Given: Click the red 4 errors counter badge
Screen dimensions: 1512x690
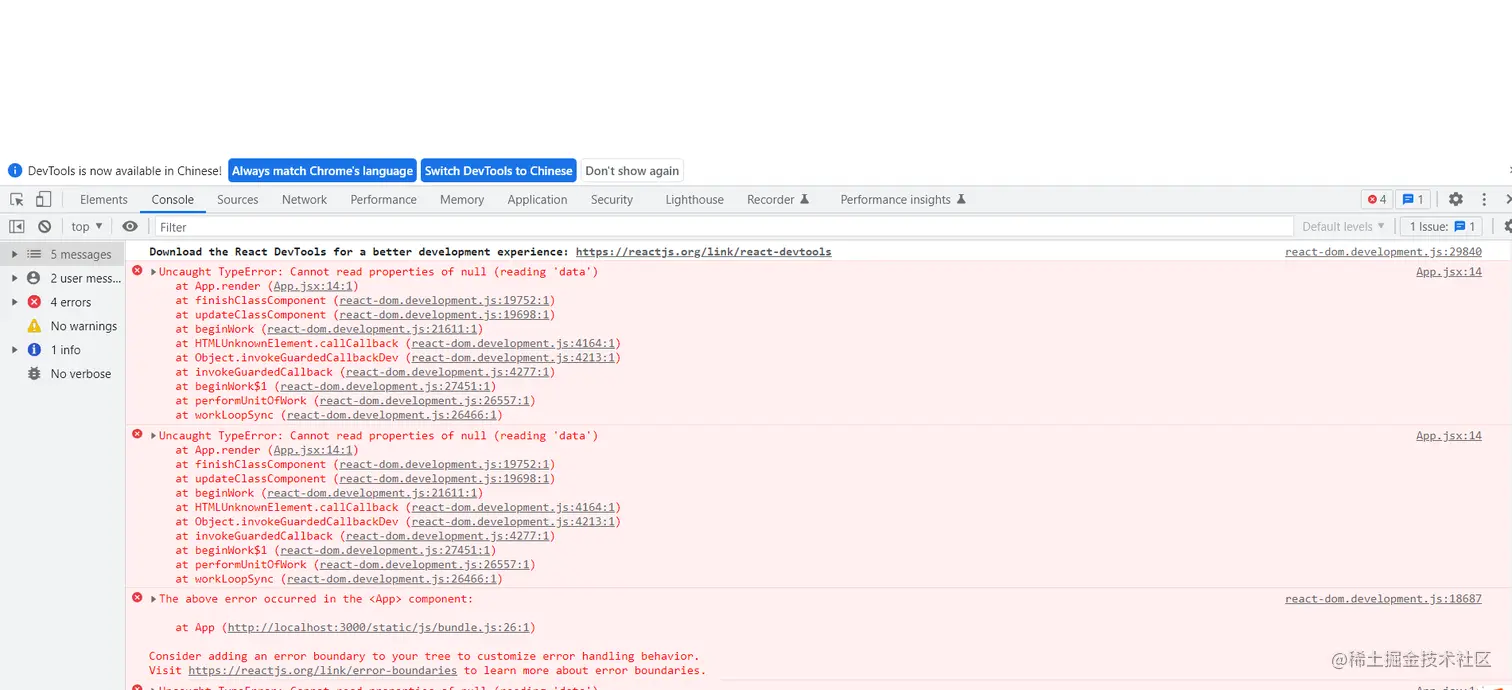Looking at the screenshot, I should point(1377,199).
